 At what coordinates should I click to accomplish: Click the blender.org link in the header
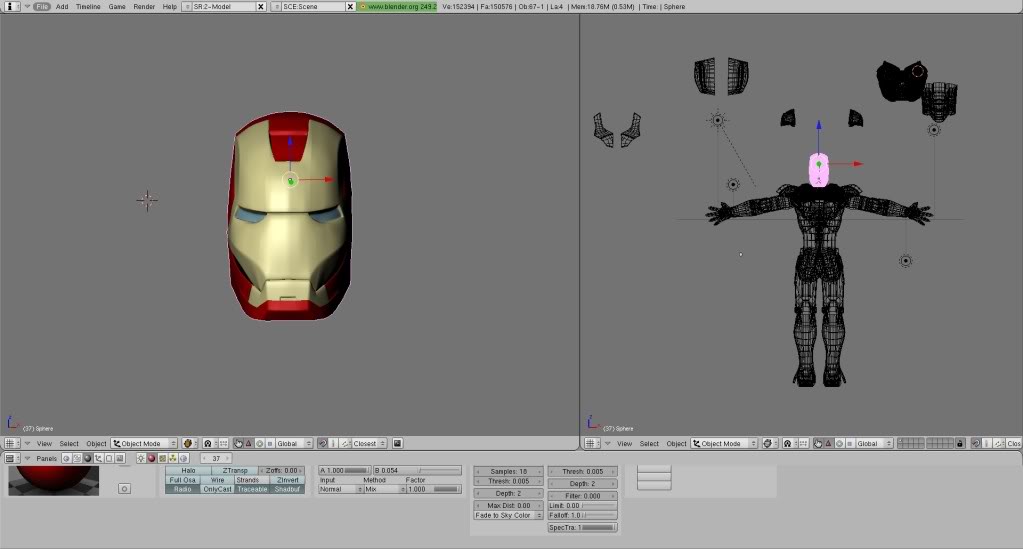tap(397, 6)
